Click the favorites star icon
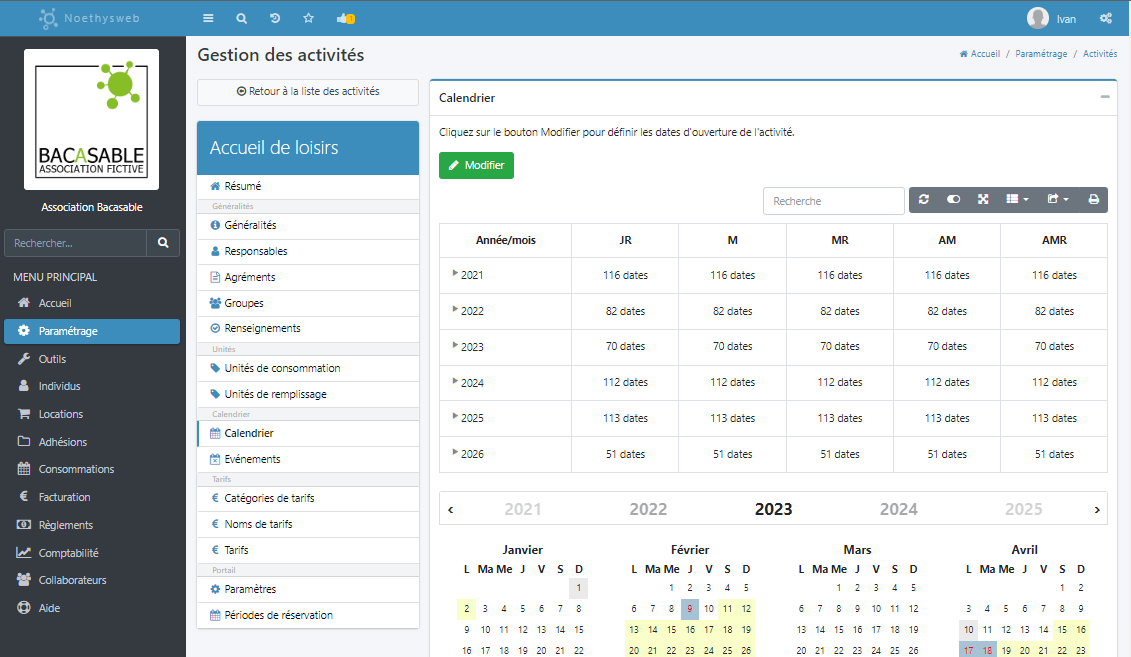Viewport: 1131px width, 657px height. pos(308,18)
